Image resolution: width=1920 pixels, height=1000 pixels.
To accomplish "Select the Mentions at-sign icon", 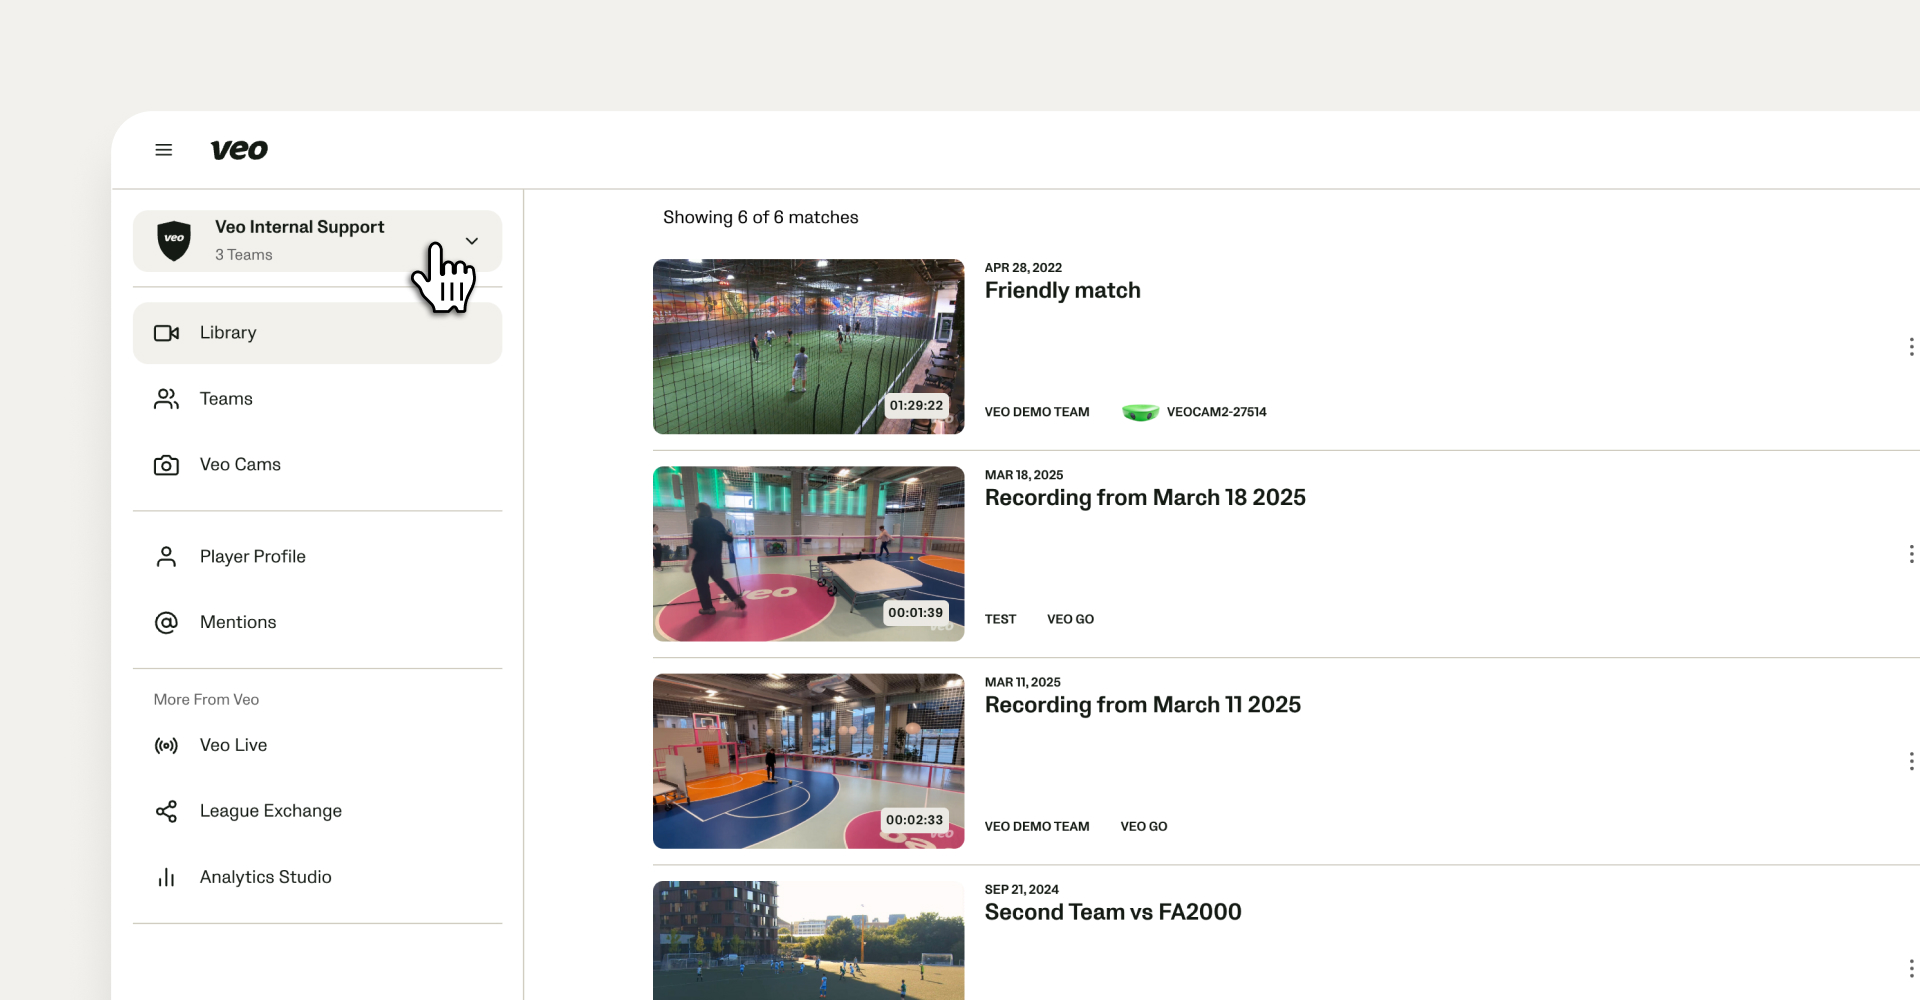I will click(x=166, y=623).
